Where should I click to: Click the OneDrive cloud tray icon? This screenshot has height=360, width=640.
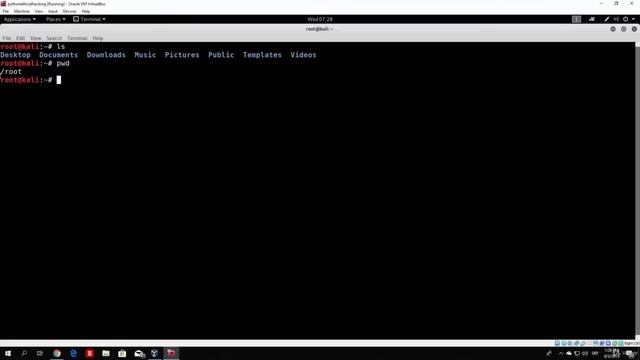569,353
